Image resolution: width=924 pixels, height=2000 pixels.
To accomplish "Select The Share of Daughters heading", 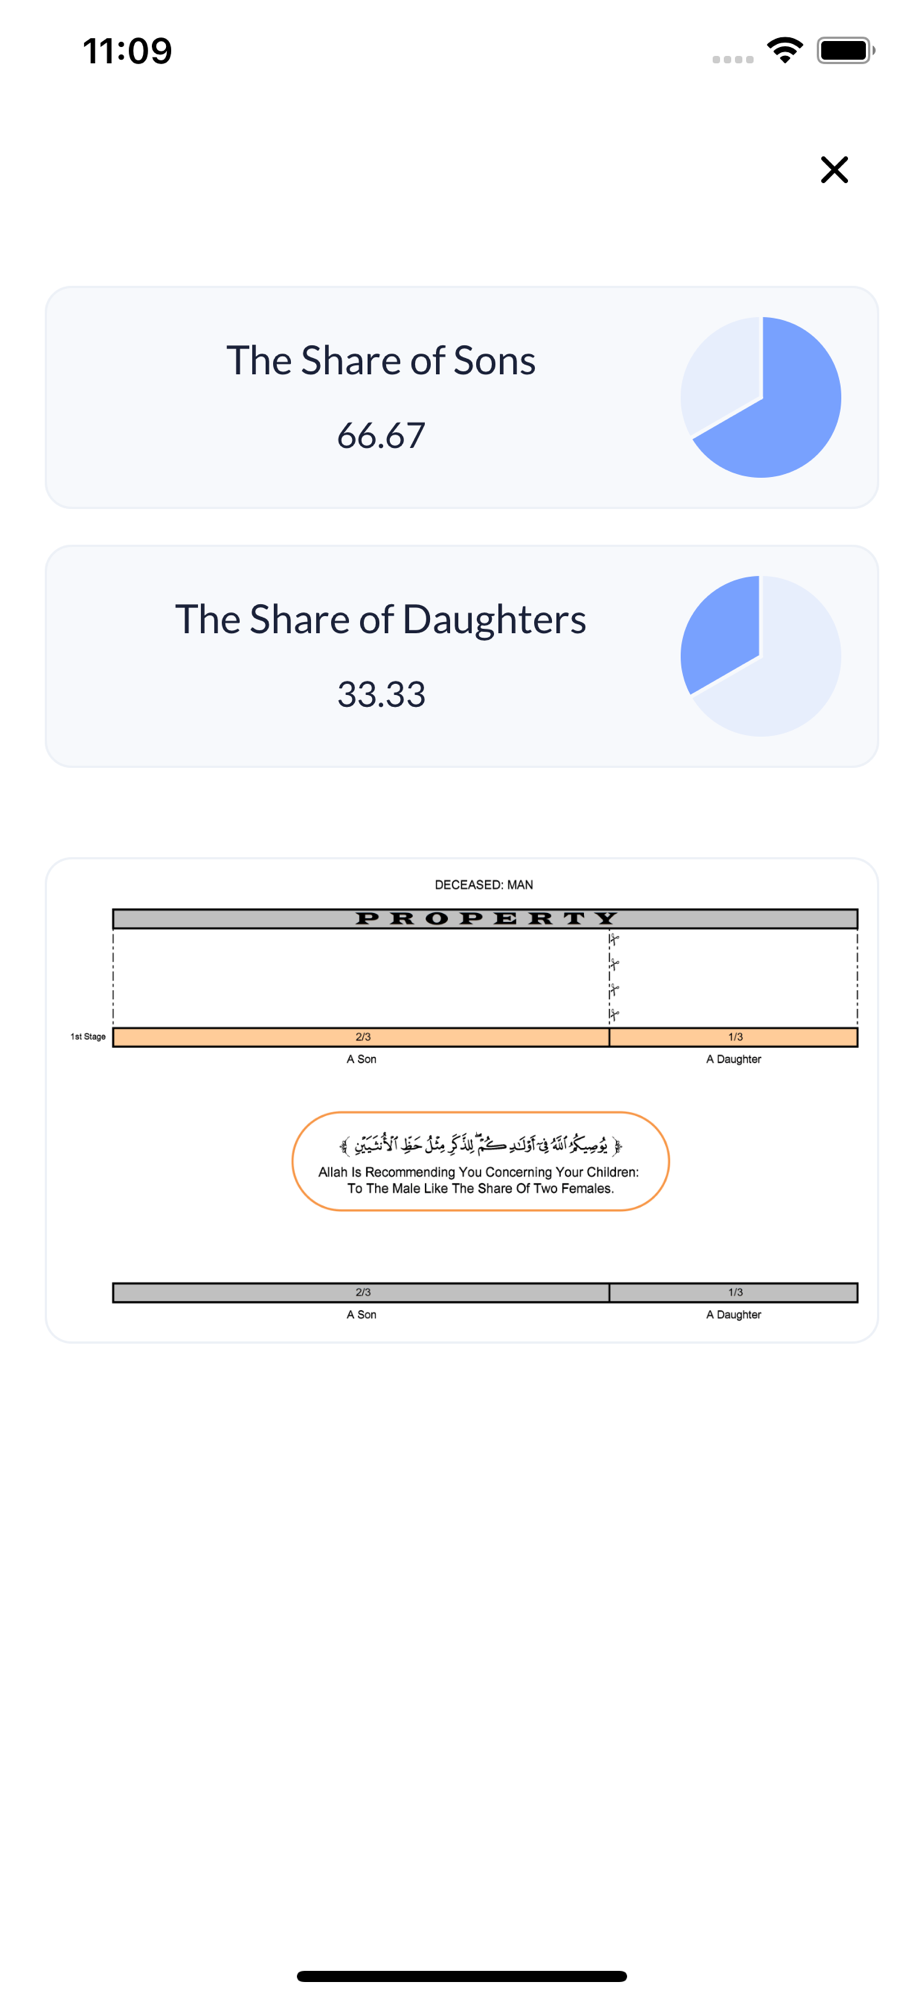I will tap(381, 619).
